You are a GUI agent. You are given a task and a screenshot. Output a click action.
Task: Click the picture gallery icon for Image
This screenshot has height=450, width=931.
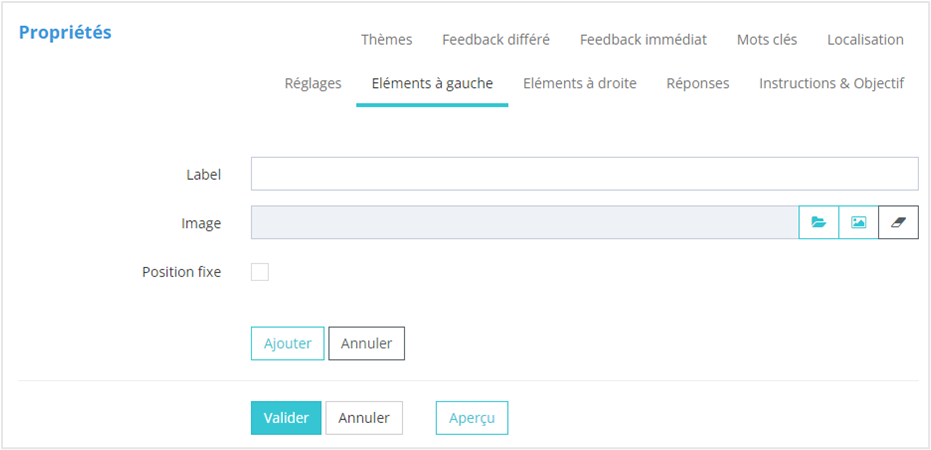(x=858, y=223)
